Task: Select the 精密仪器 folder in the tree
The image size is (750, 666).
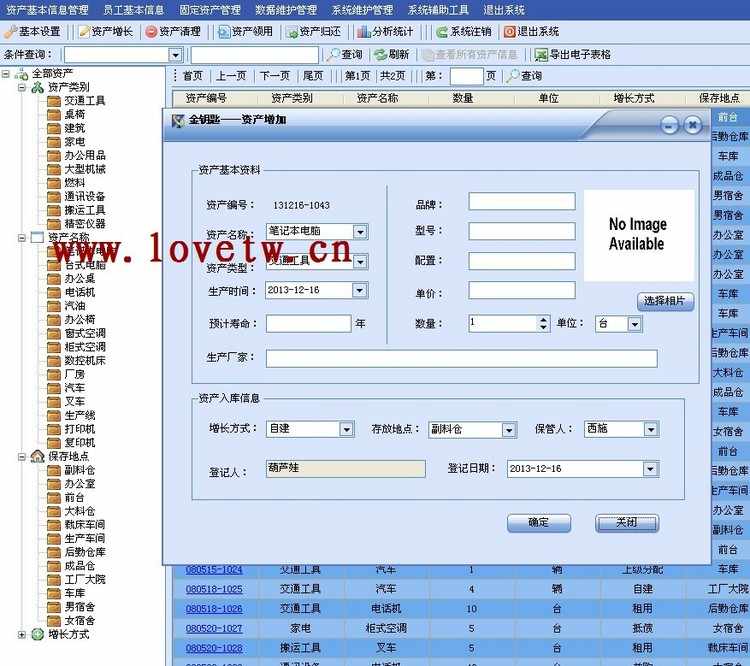Action: coord(77,223)
